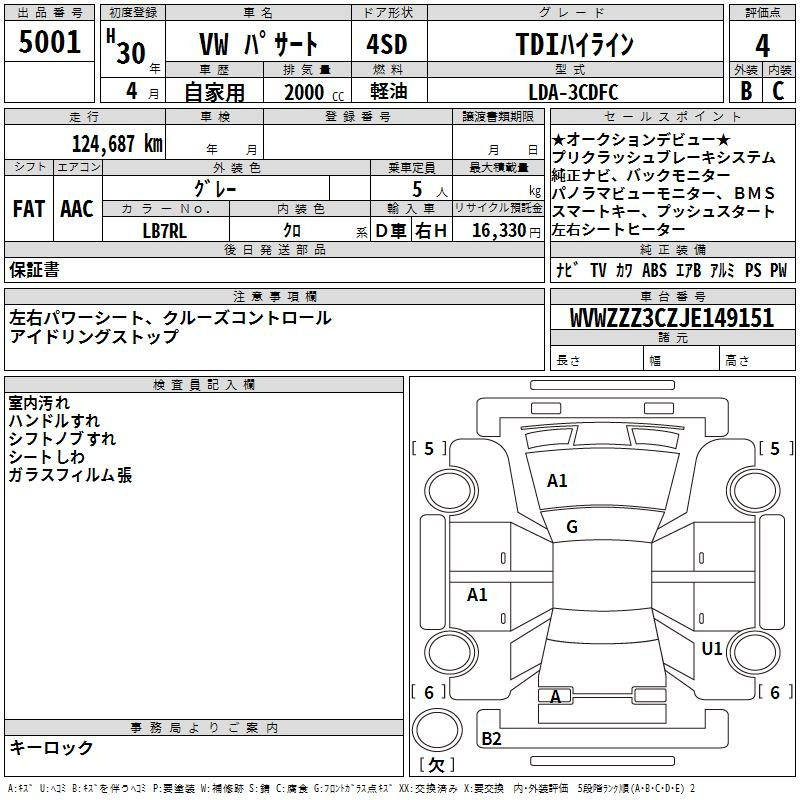The image size is (800, 800).
Task: Click the A1 mark on the left door
Action: (478, 595)
